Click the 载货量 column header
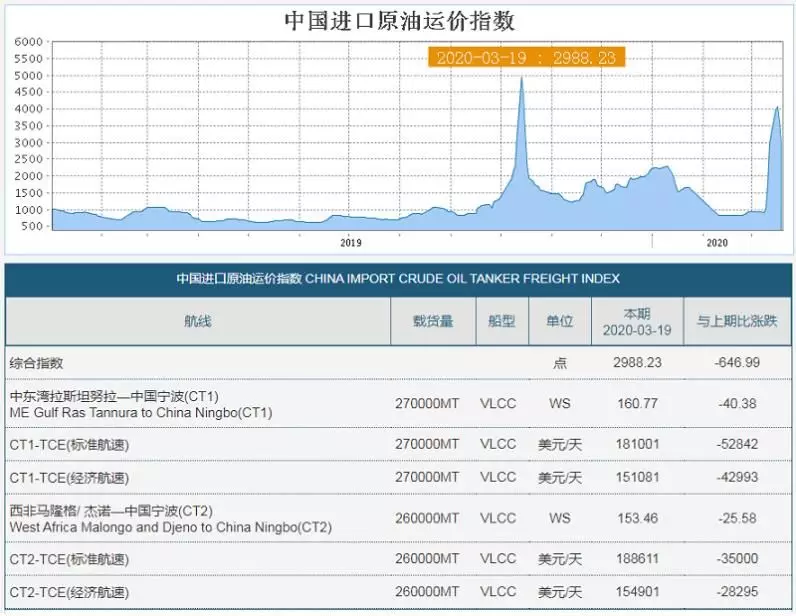The height and width of the screenshot is (616, 796). (433, 321)
